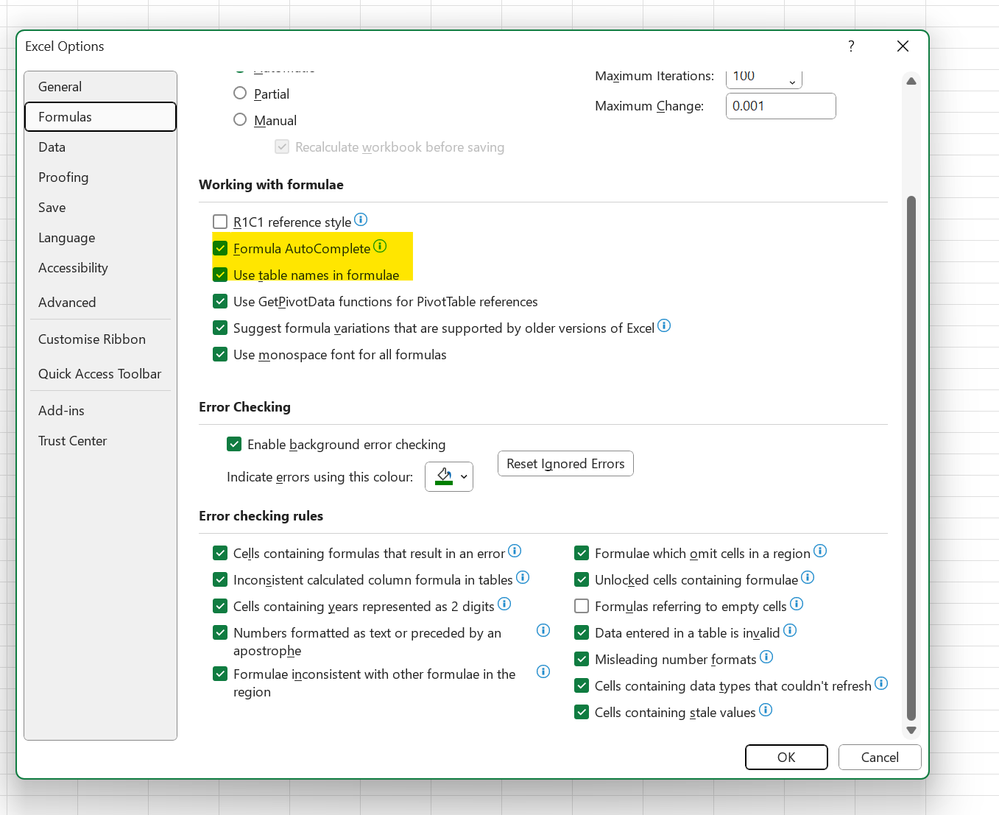Click Cancel to discard changes
The image size is (999, 815).
point(879,757)
